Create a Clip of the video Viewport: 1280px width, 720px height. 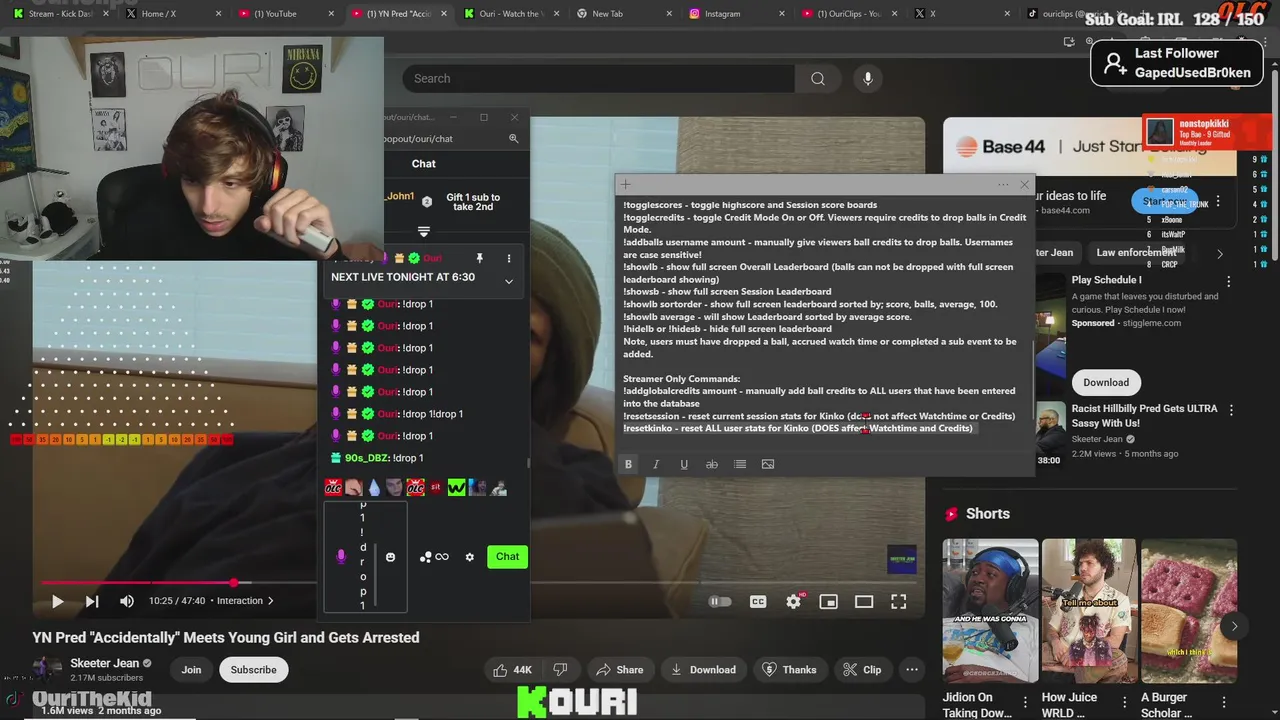pos(862,670)
